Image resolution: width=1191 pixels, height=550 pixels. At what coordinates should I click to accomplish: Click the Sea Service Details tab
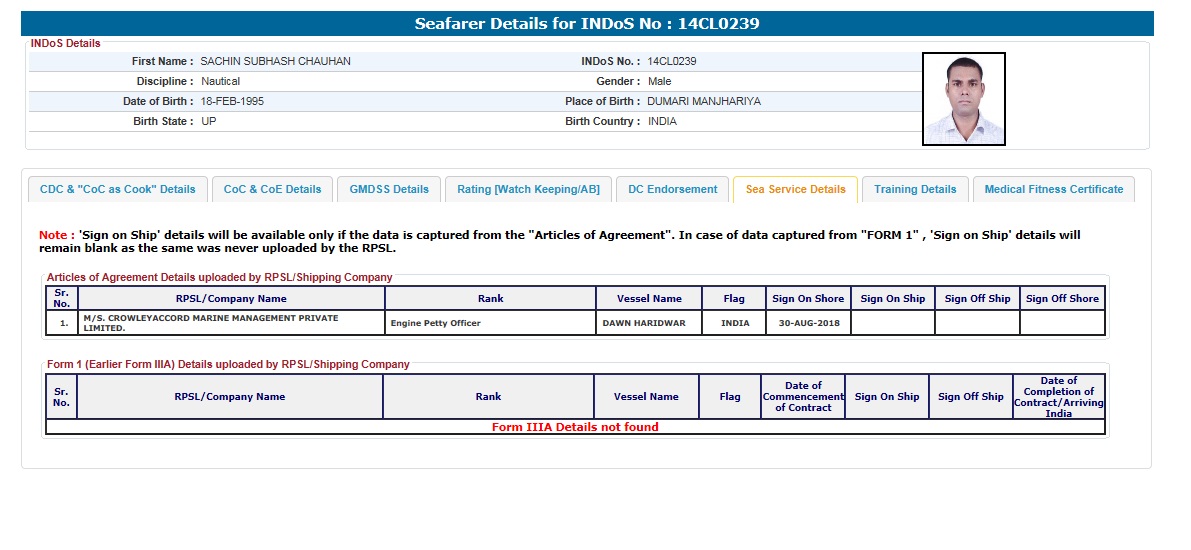tap(795, 189)
